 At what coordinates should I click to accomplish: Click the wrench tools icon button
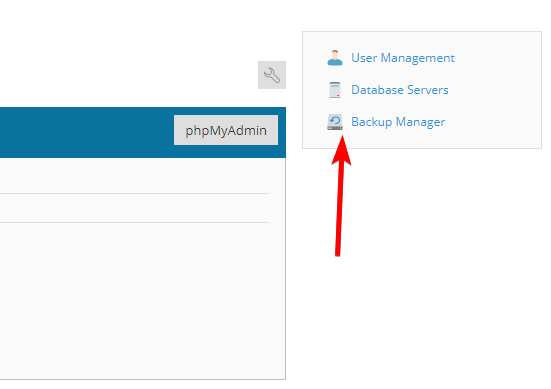pyautogui.click(x=272, y=75)
